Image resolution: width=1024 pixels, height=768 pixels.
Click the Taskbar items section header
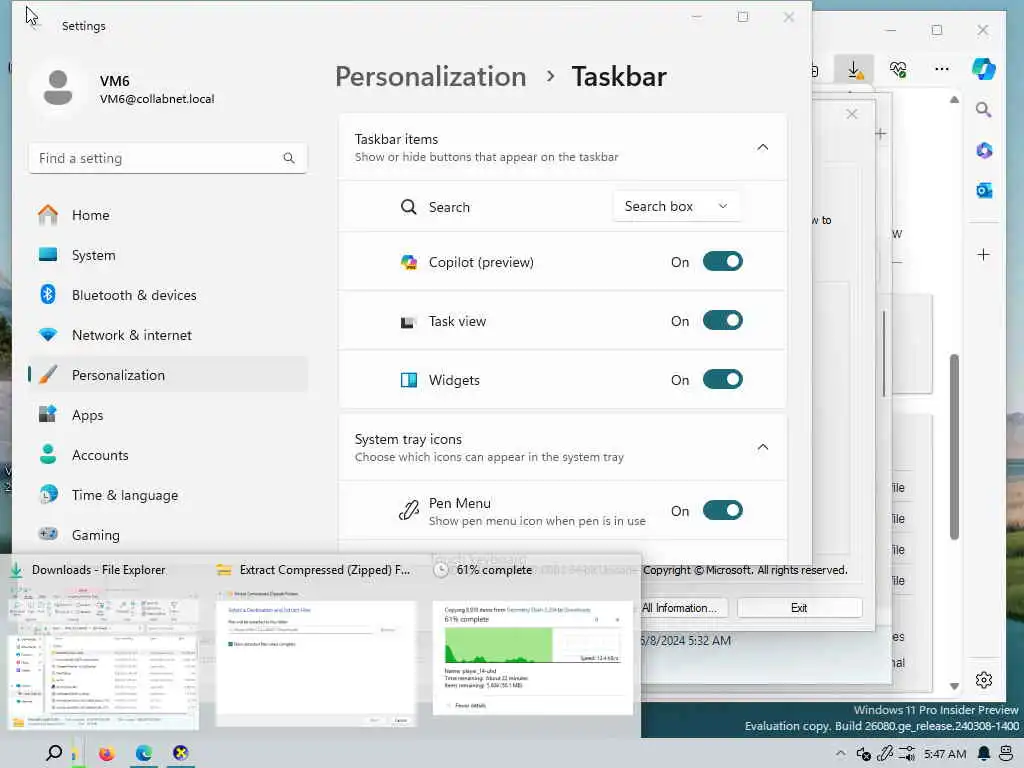click(x=562, y=148)
